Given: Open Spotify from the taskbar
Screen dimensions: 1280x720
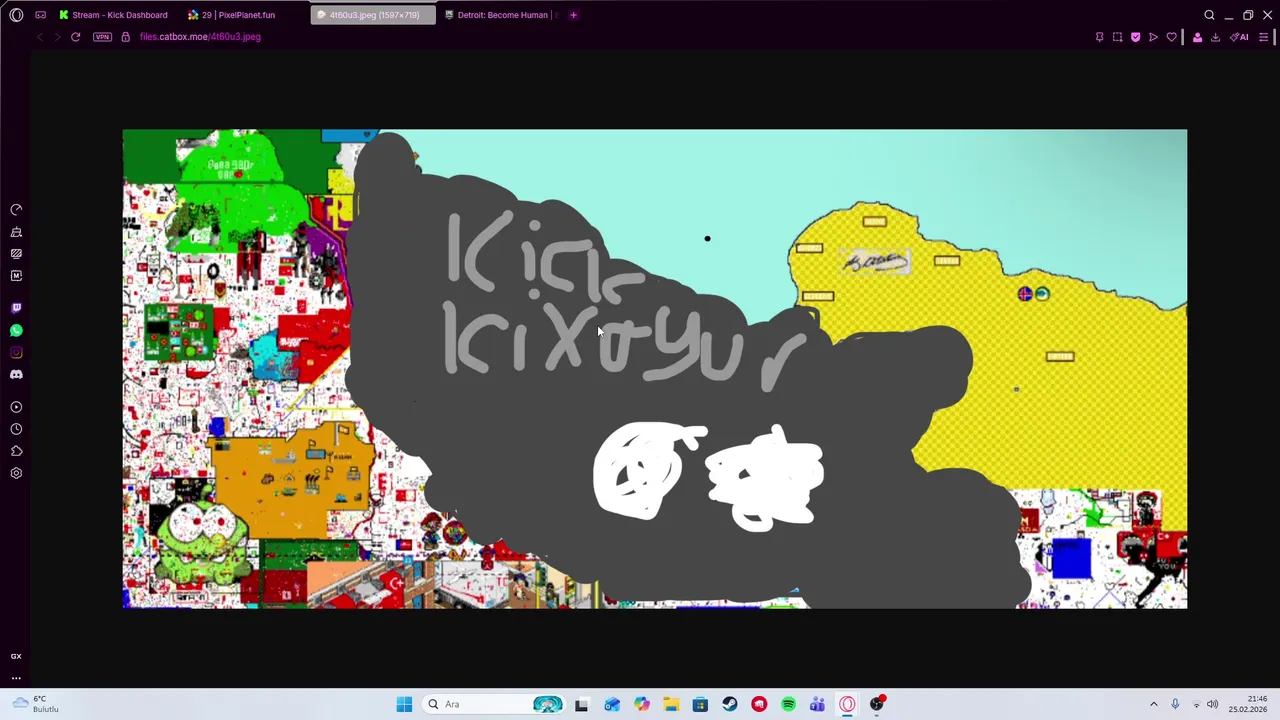Looking at the screenshot, I should tap(788, 704).
